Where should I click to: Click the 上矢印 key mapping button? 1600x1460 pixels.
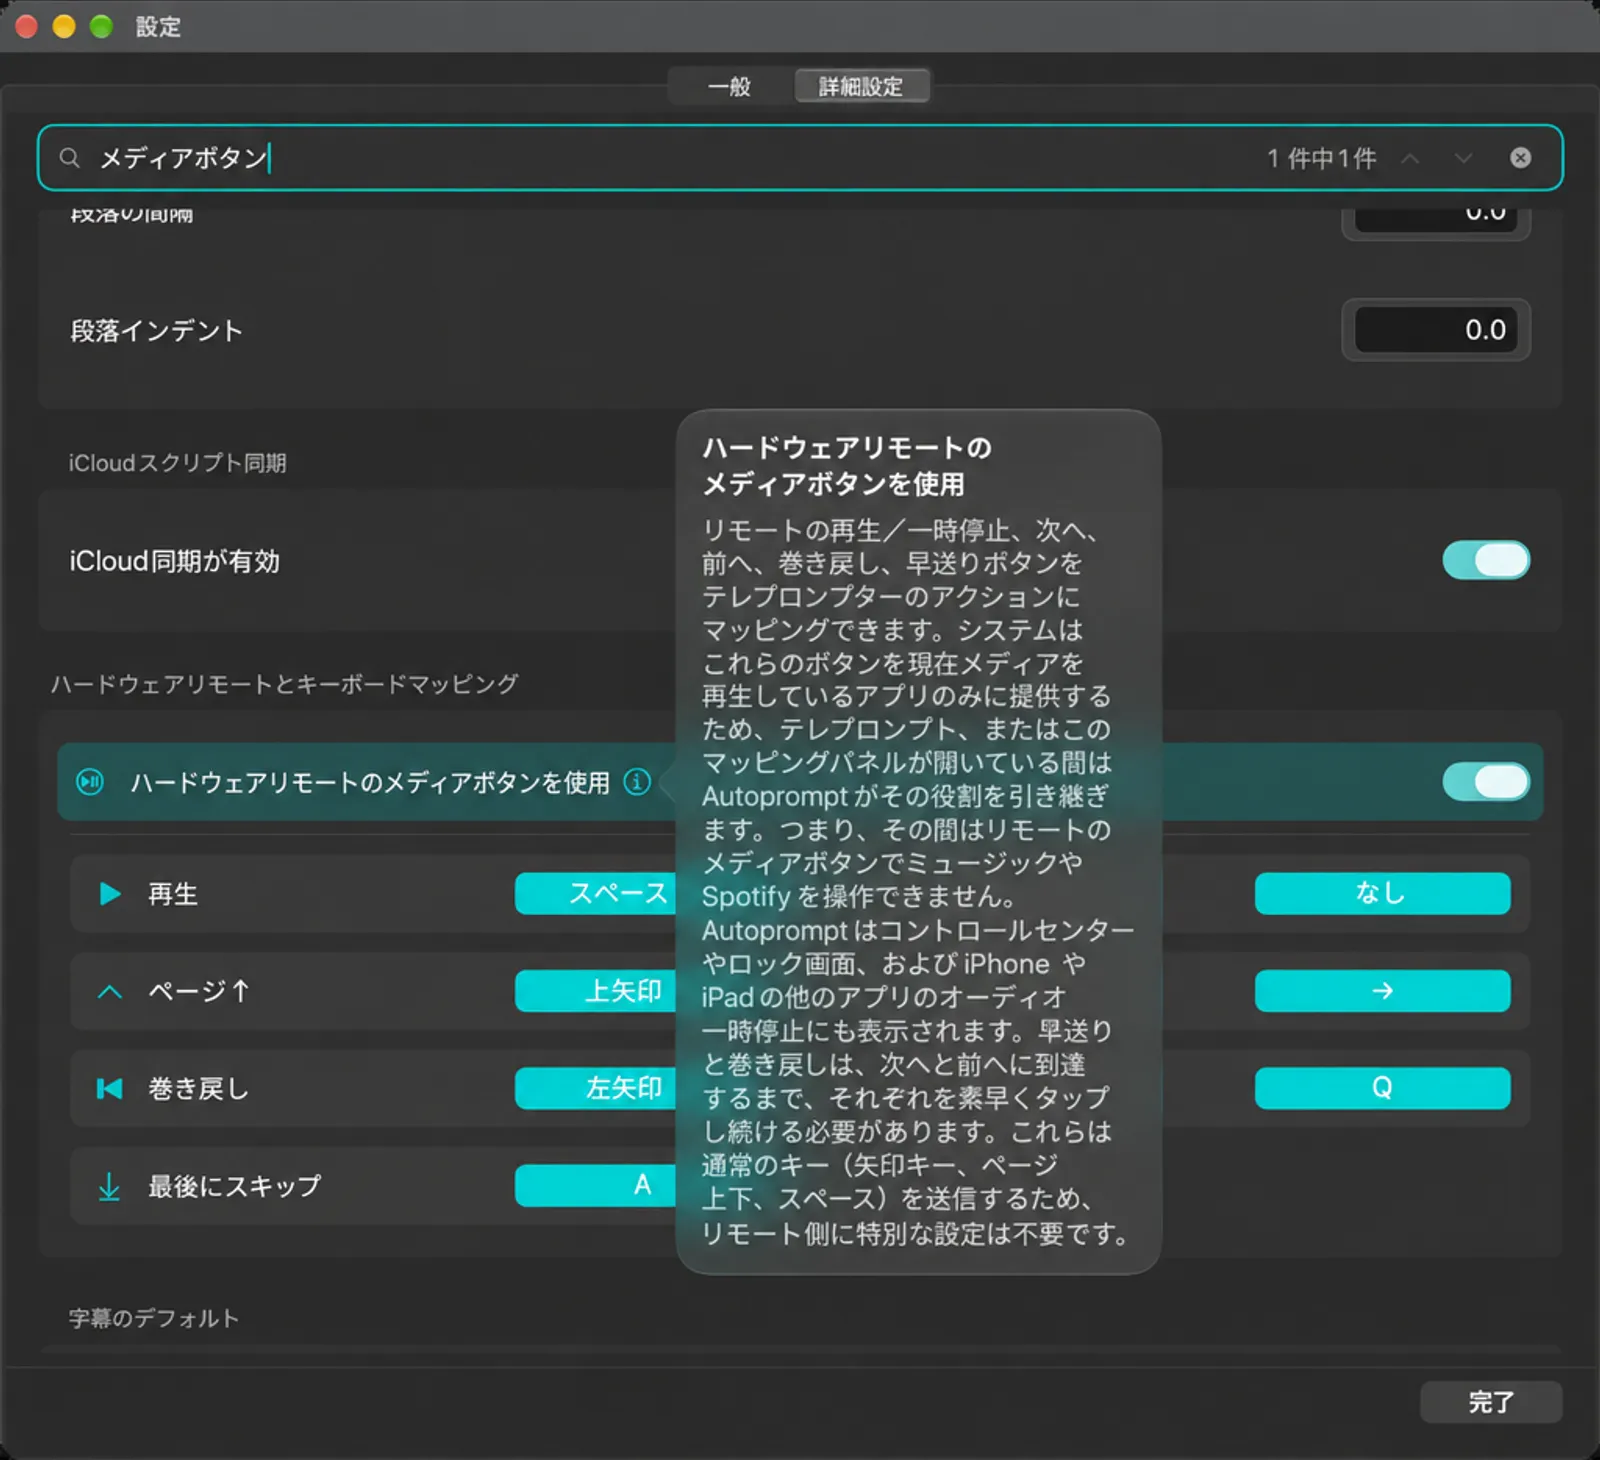coord(596,991)
